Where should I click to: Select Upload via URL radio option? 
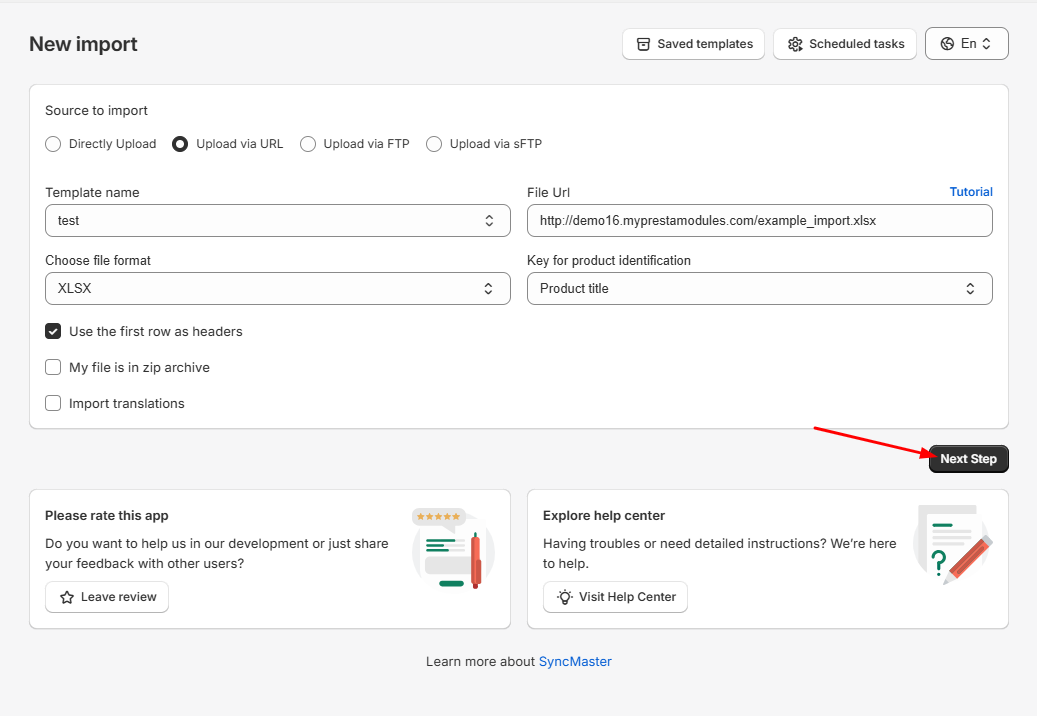pos(180,144)
